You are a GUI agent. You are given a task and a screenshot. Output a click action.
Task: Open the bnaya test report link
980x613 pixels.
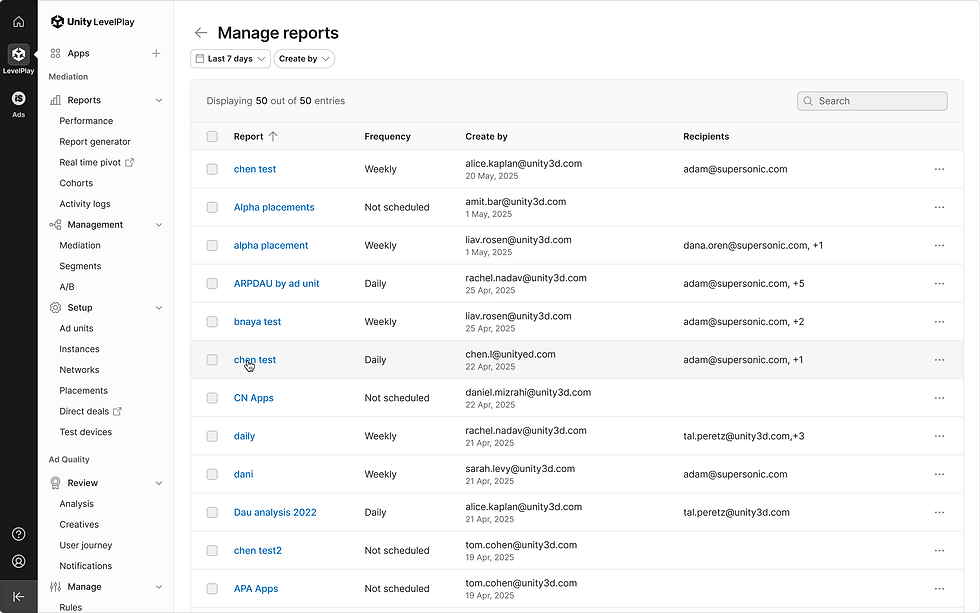tap(258, 322)
